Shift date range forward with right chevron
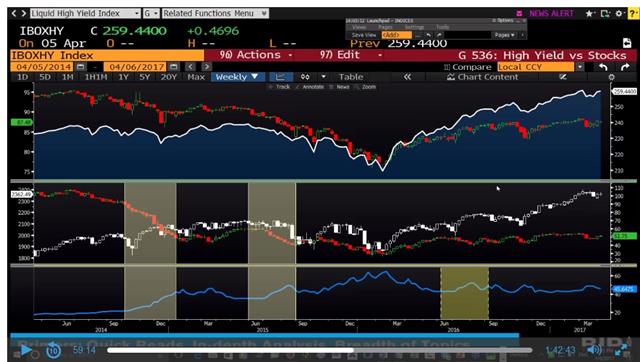Image resolution: width=640 pixels, height=362 pixels. (207, 67)
